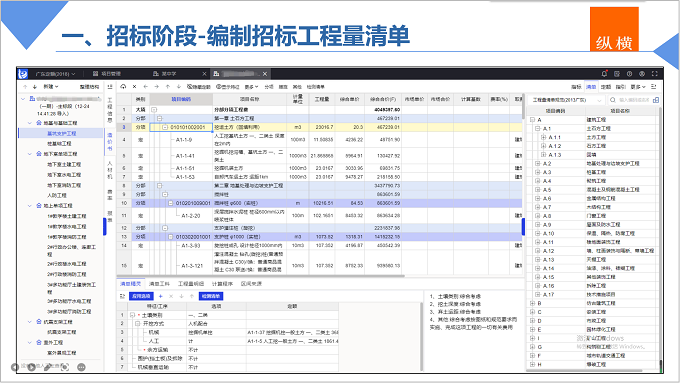
Task: Click the grey X icon in bottom panel toolbar
Action: click(x=171, y=296)
